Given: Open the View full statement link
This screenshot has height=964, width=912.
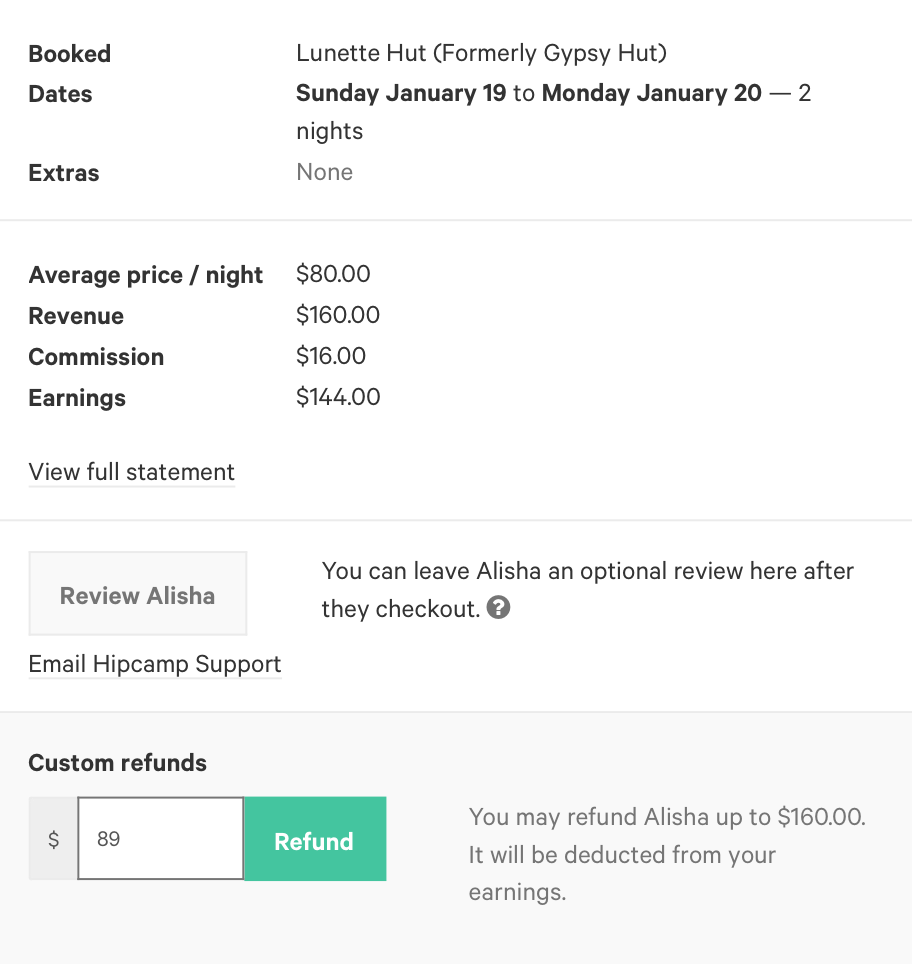Looking at the screenshot, I should tap(132, 472).
